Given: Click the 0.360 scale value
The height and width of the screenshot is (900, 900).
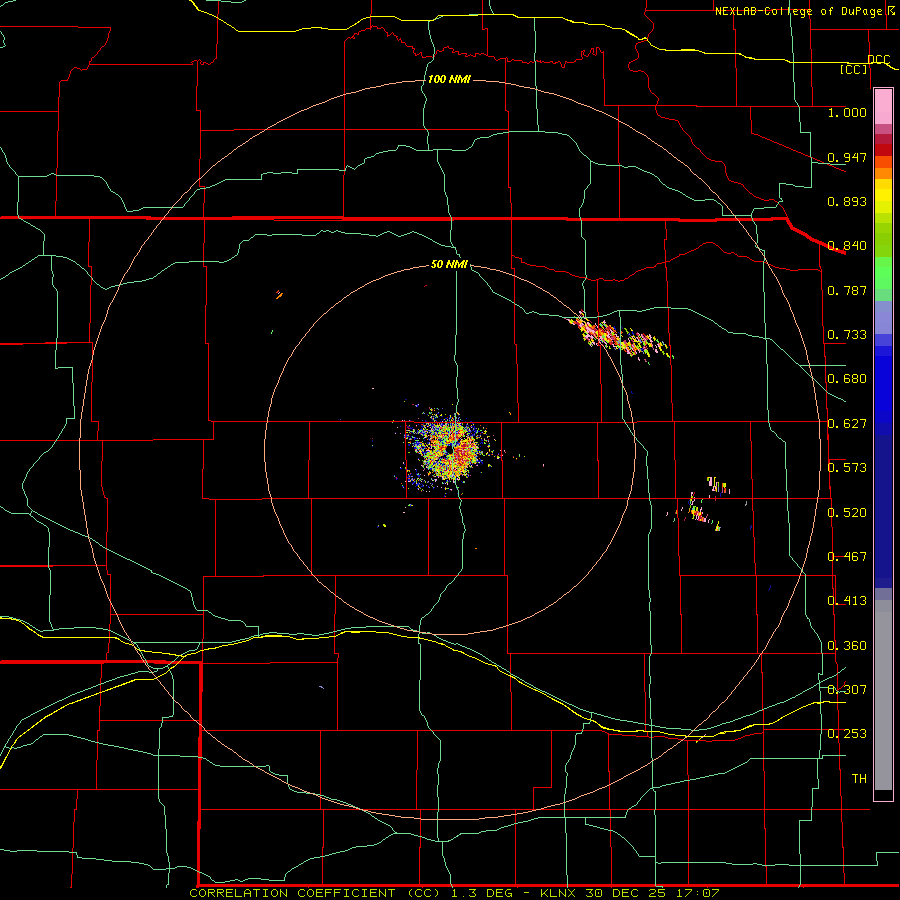Looking at the screenshot, I should pyautogui.click(x=847, y=646).
